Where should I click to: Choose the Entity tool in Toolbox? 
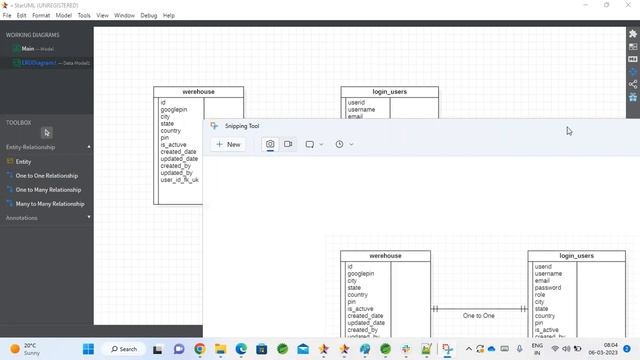pos(23,162)
